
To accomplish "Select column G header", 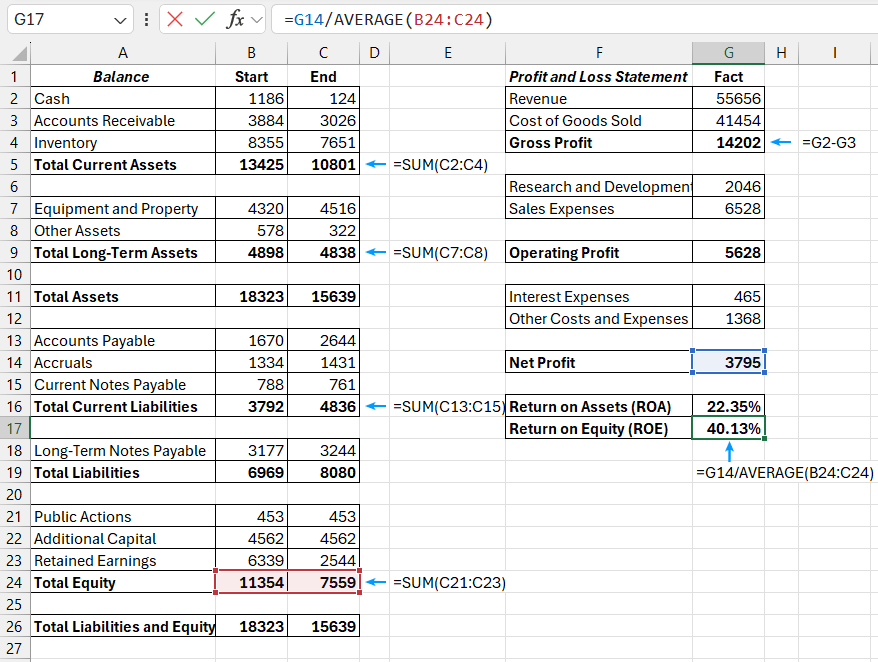I will point(728,52).
